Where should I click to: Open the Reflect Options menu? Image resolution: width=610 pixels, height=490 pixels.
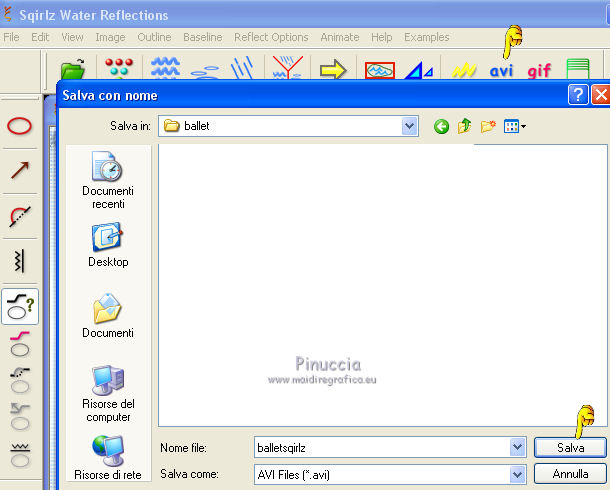click(x=271, y=37)
